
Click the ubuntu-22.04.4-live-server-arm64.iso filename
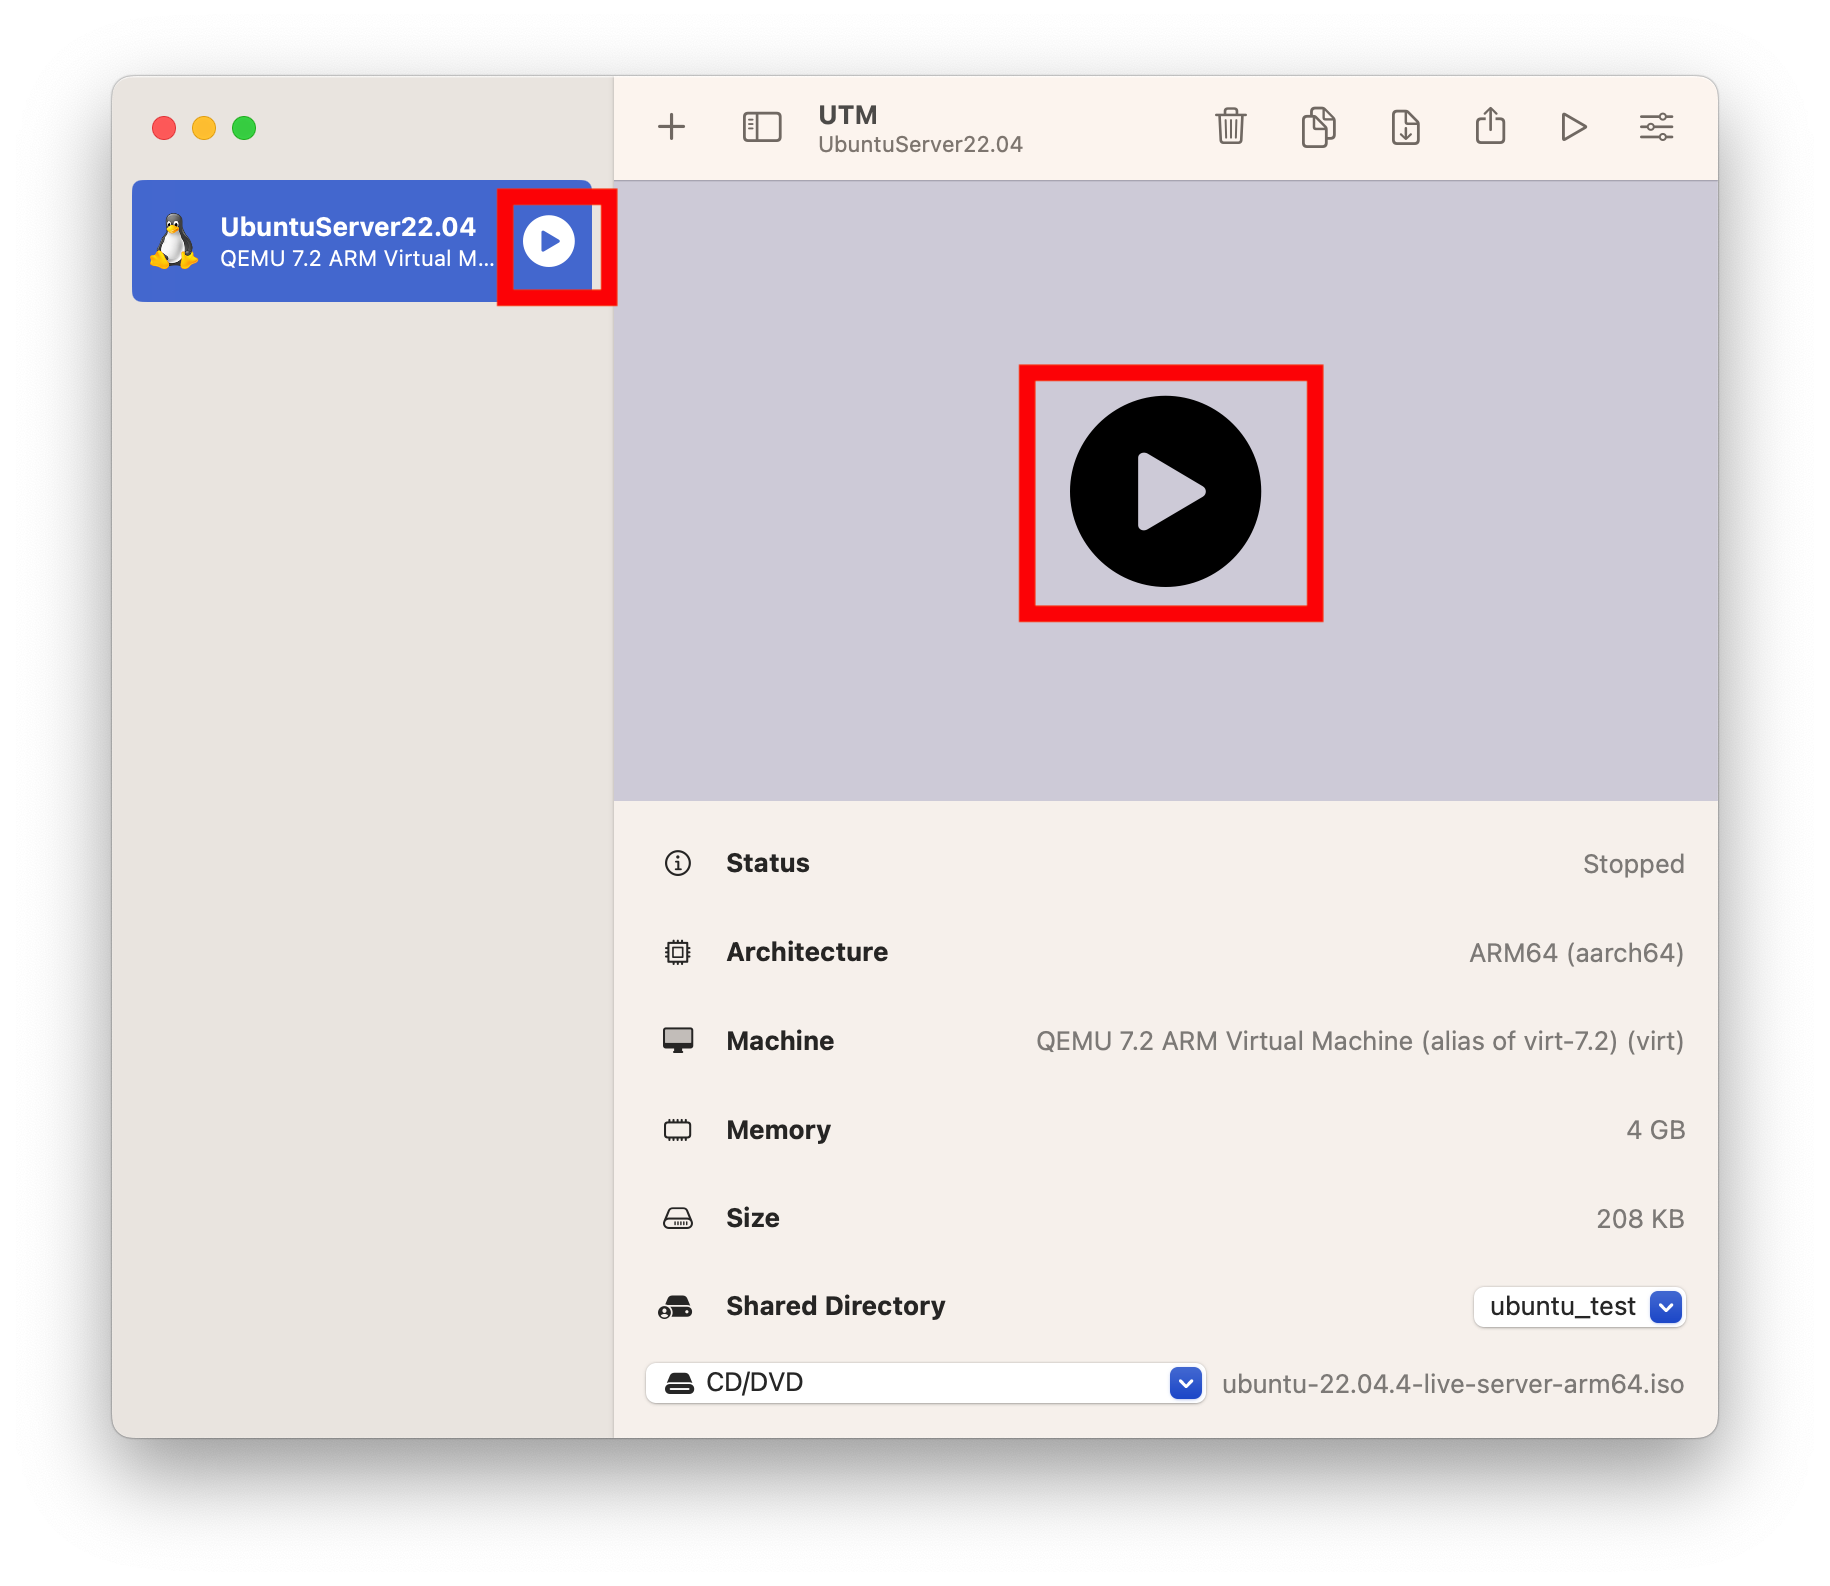pyautogui.click(x=1453, y=1384)
